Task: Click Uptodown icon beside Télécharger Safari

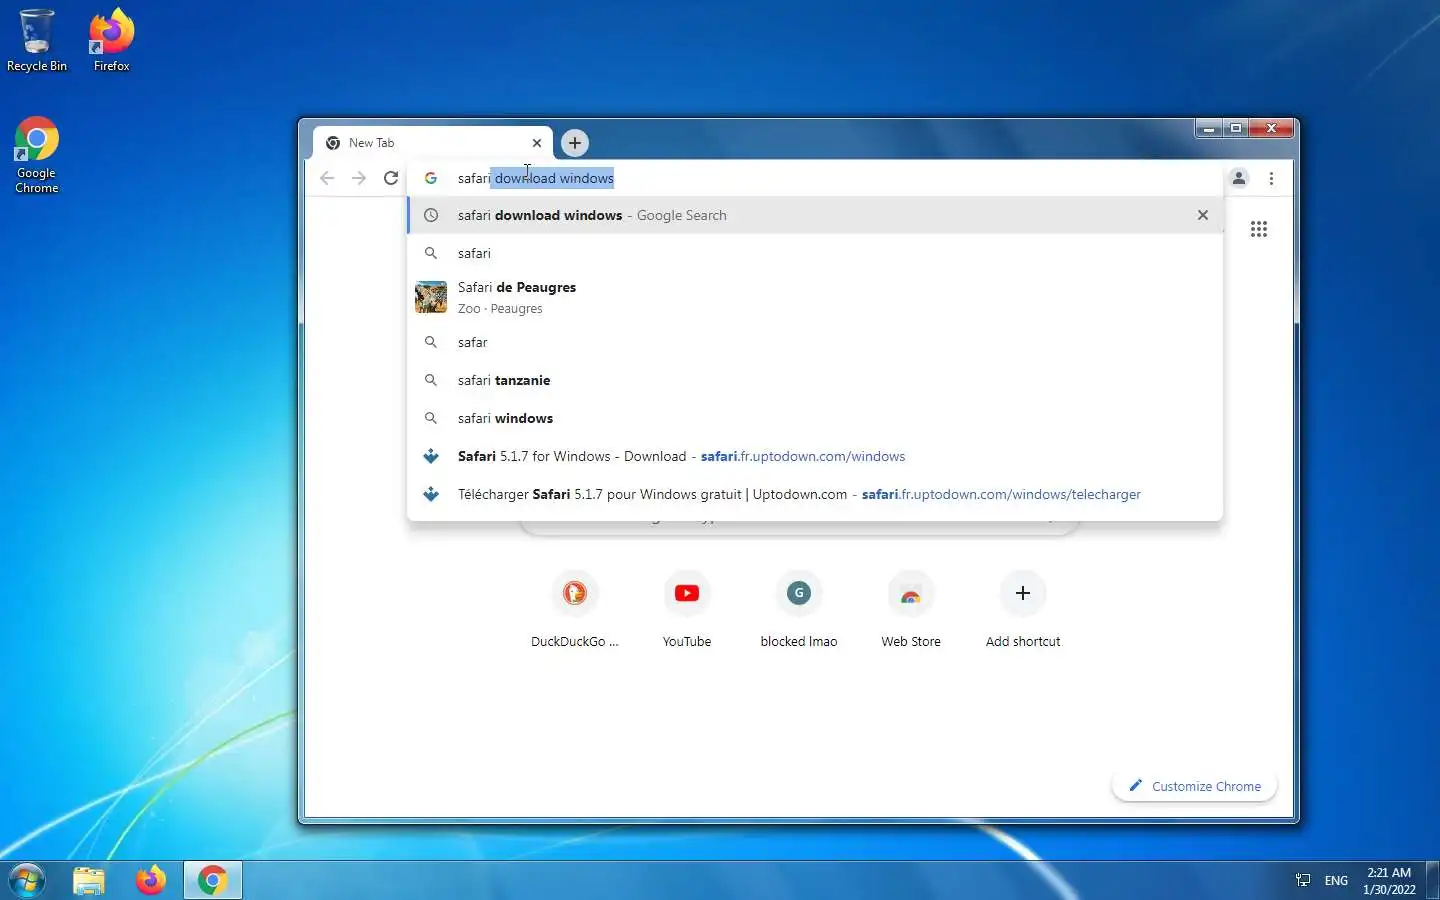Action: click(431, 494)
